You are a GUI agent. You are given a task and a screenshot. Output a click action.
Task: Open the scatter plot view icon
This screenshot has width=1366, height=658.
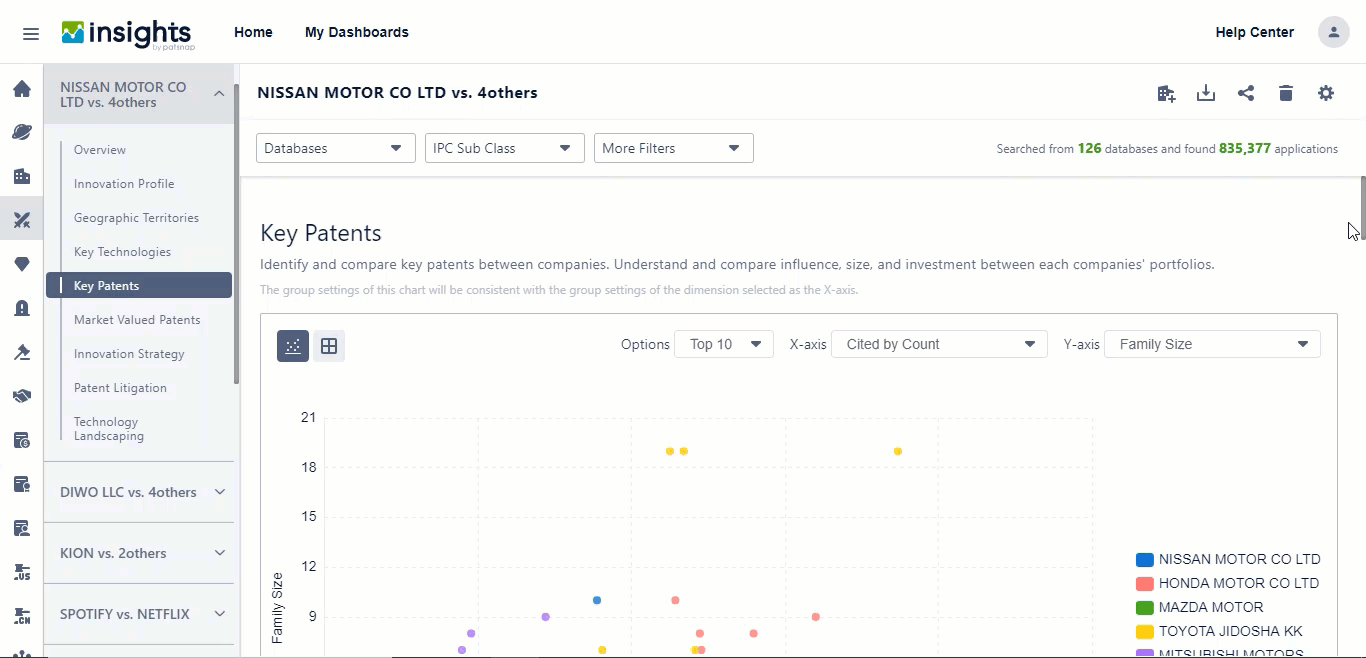[292, 345]
